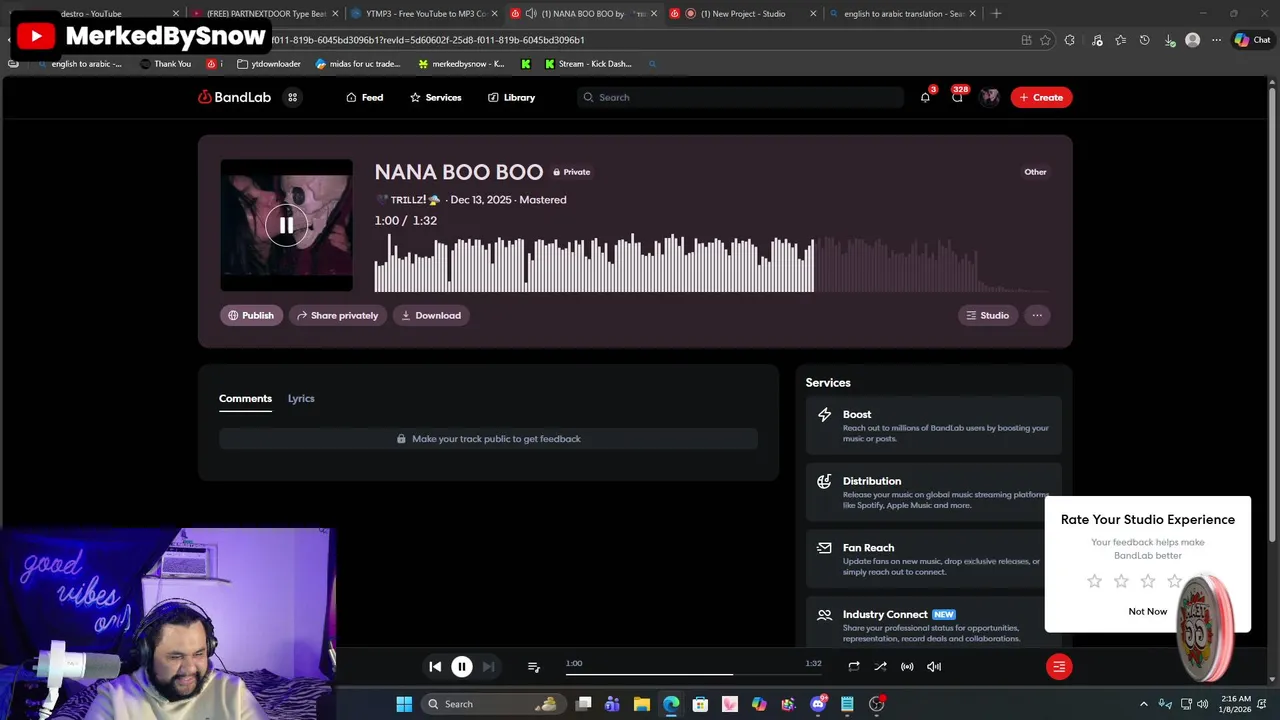Open Discord from the taskbar
Viewport: 1280px width, 720px height.
818,704
